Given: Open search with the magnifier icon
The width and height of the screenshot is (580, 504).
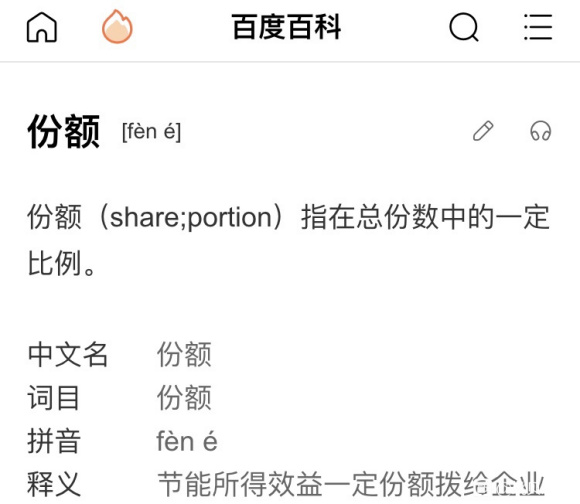Looking at the screenshot, I should (x=464, y=27).
